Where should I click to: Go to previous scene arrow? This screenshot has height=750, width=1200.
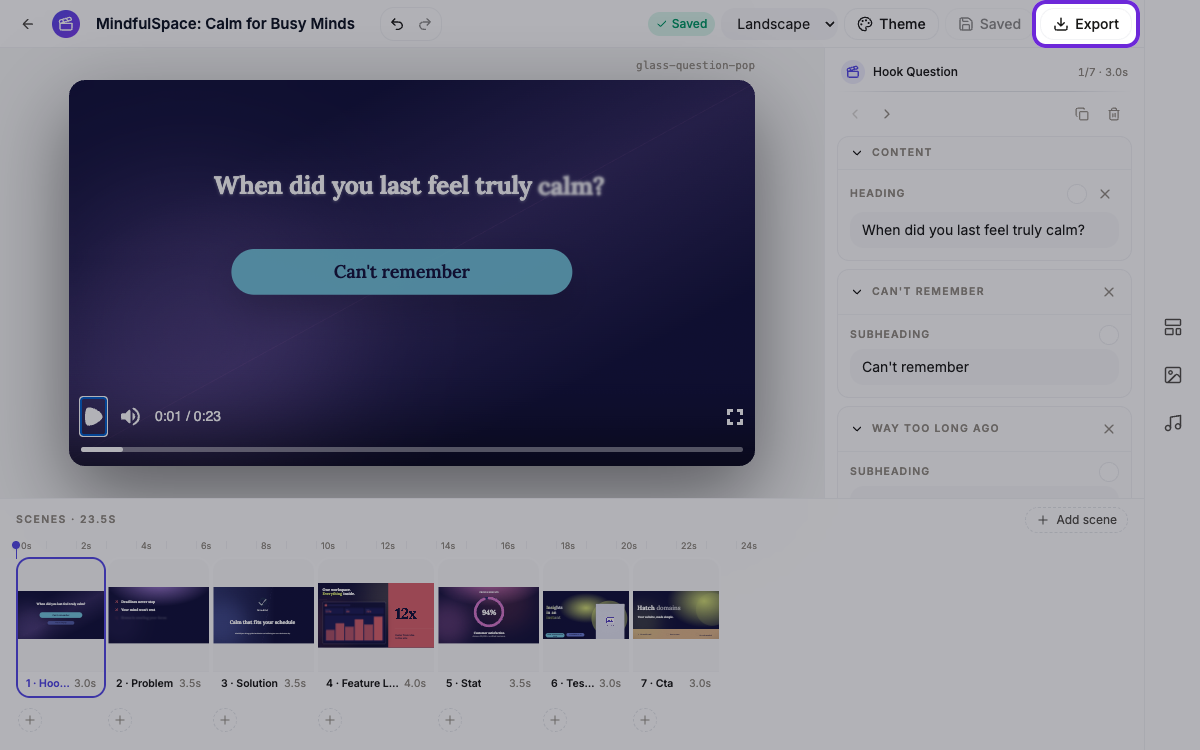(855, 114)
